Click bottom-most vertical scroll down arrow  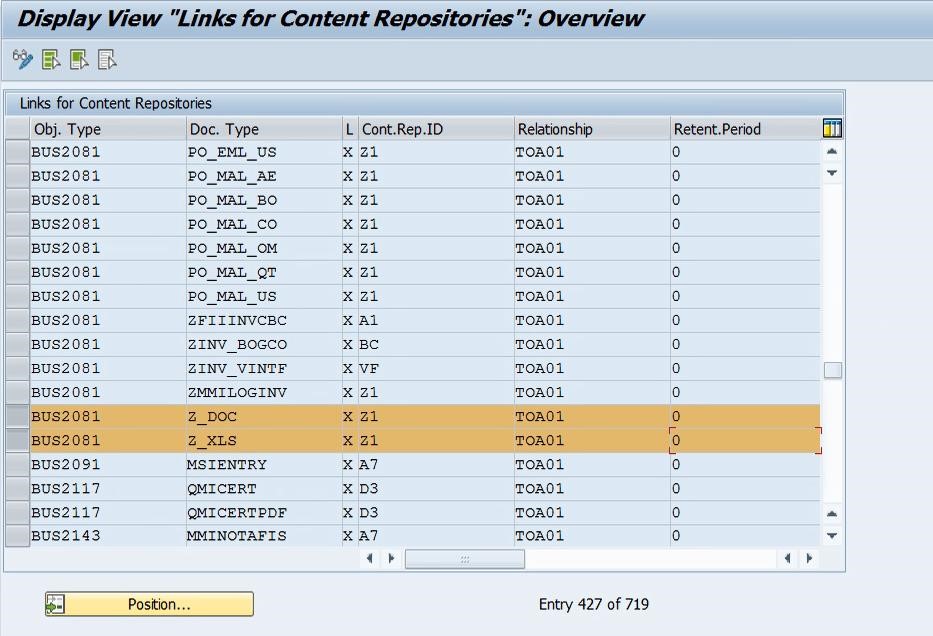click(x=832, y=535)
